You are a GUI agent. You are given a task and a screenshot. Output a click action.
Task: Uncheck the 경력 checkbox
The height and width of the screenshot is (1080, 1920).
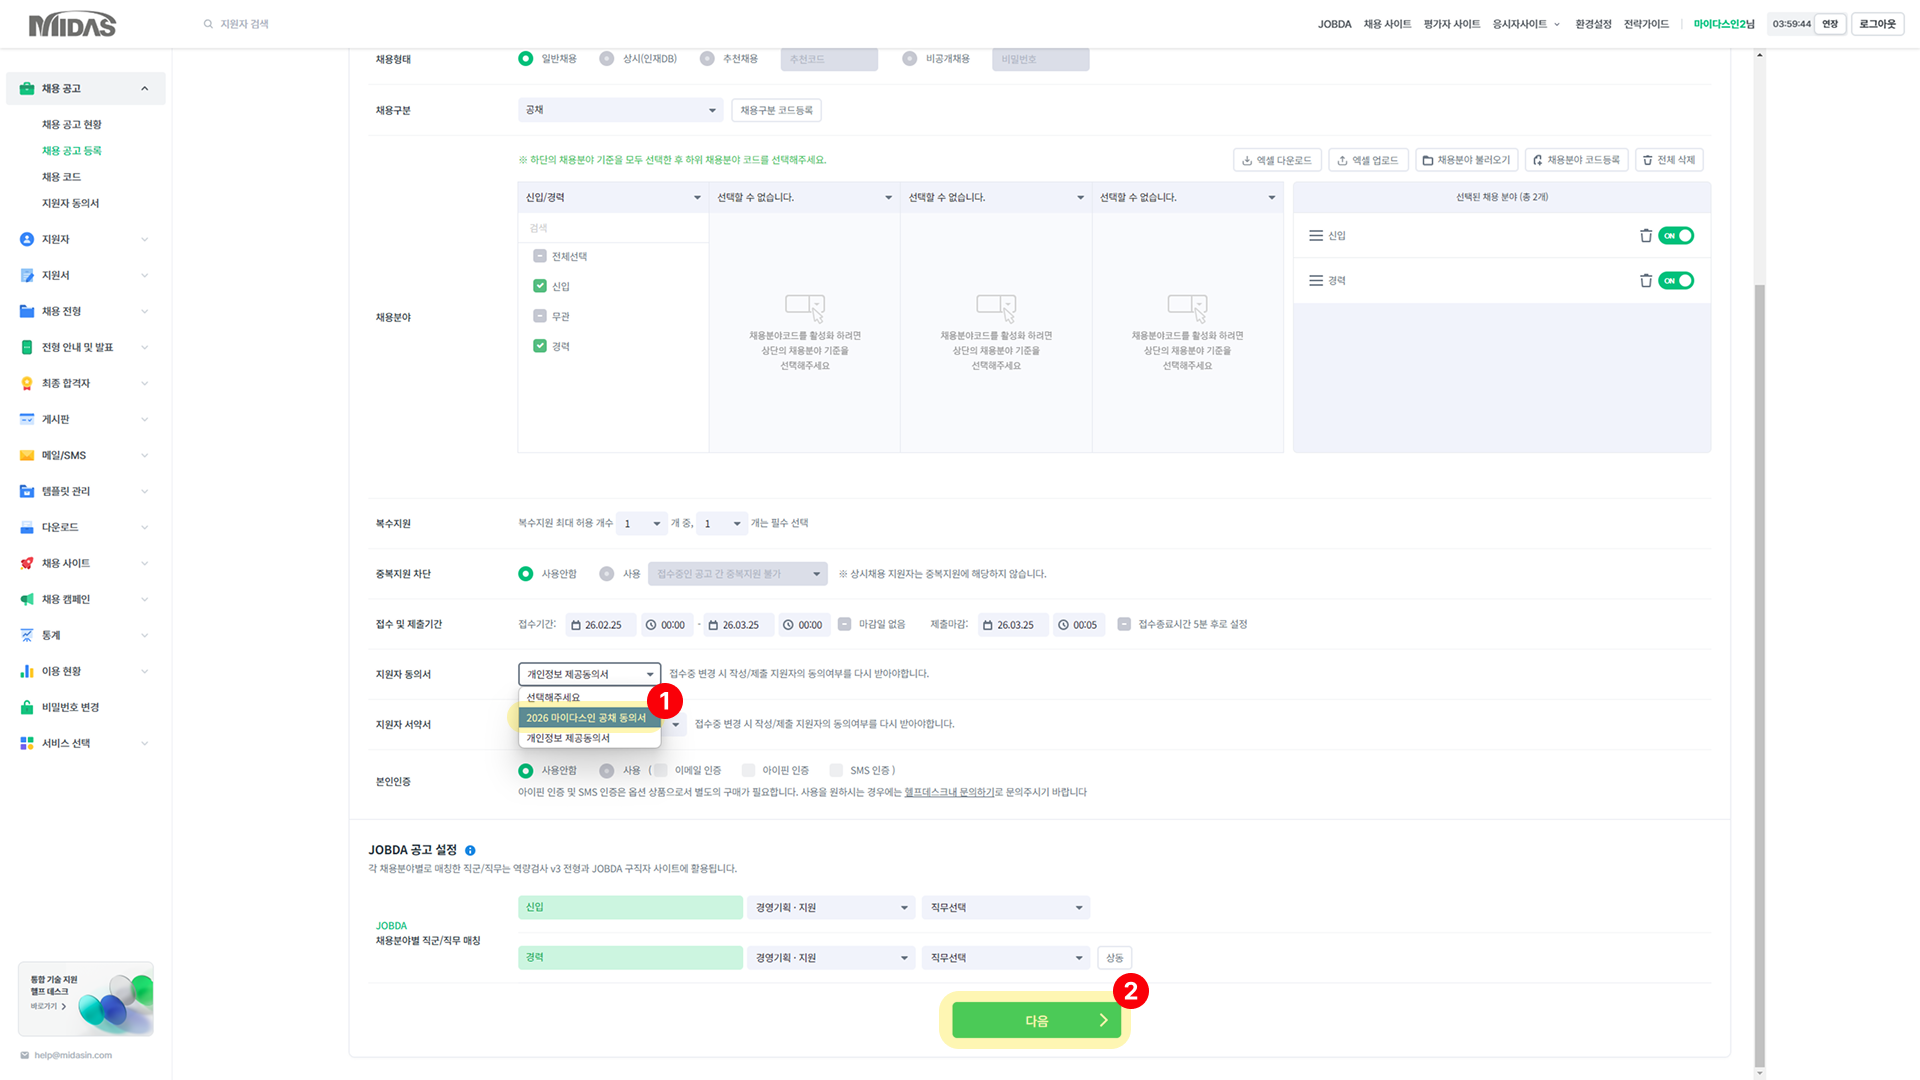tap(540, 346)
